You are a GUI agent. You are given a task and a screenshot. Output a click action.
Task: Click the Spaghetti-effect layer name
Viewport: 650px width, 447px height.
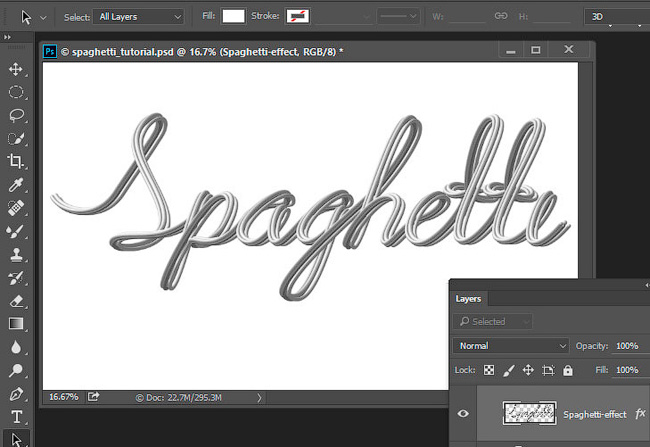tap(594, 414)
